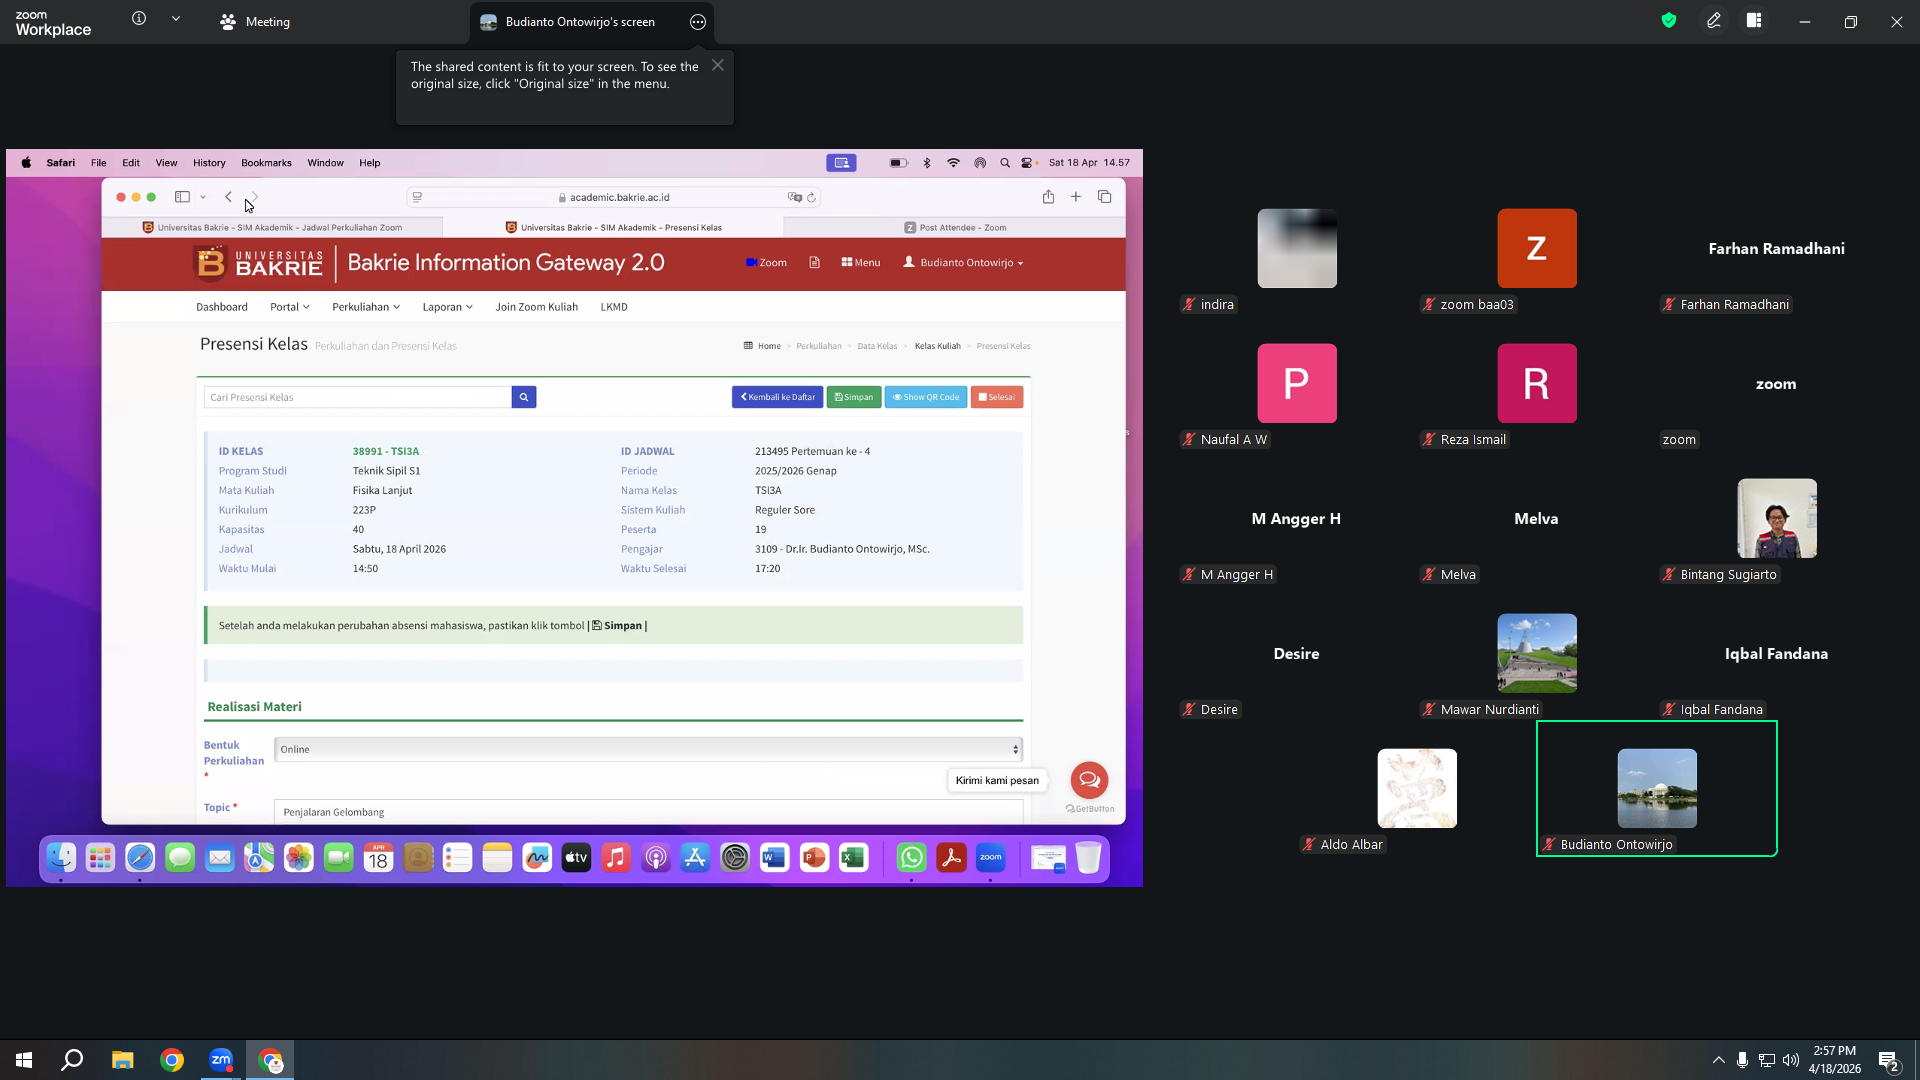Show hidden icons in Windows system tray

point(1718,1060)
